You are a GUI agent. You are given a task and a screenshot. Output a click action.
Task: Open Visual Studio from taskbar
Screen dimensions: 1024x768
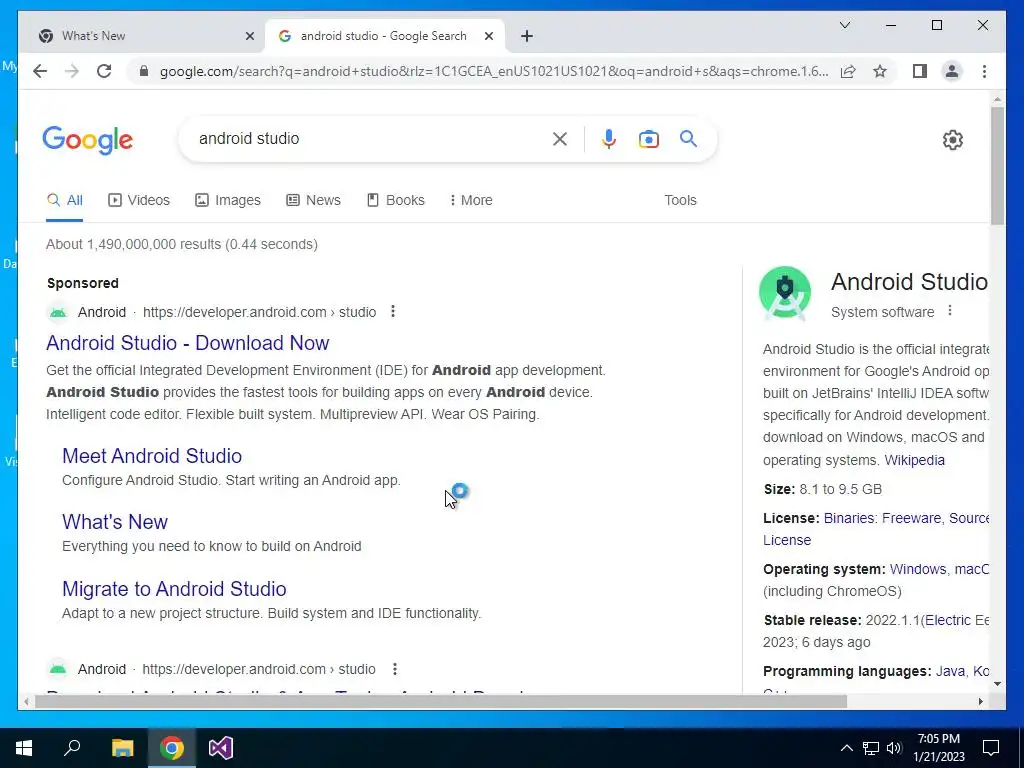pyautogui.click(x=221, y=748)
